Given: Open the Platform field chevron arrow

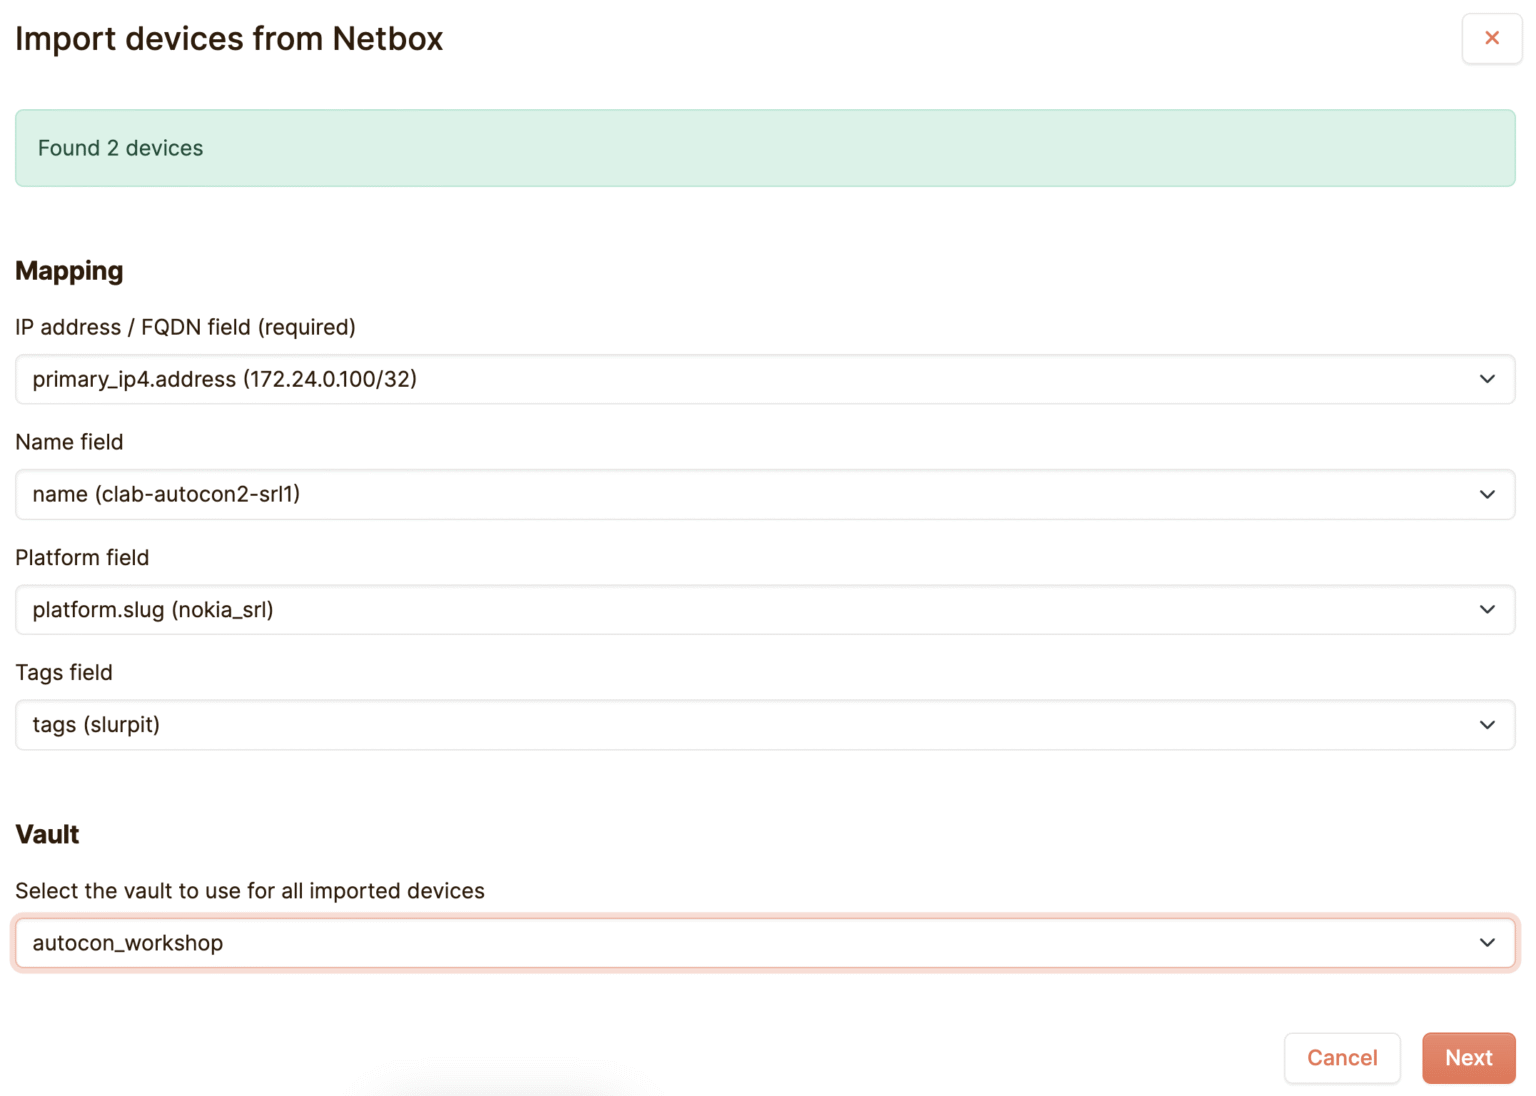Looking at the screenshot, I should coord(1487,610).
